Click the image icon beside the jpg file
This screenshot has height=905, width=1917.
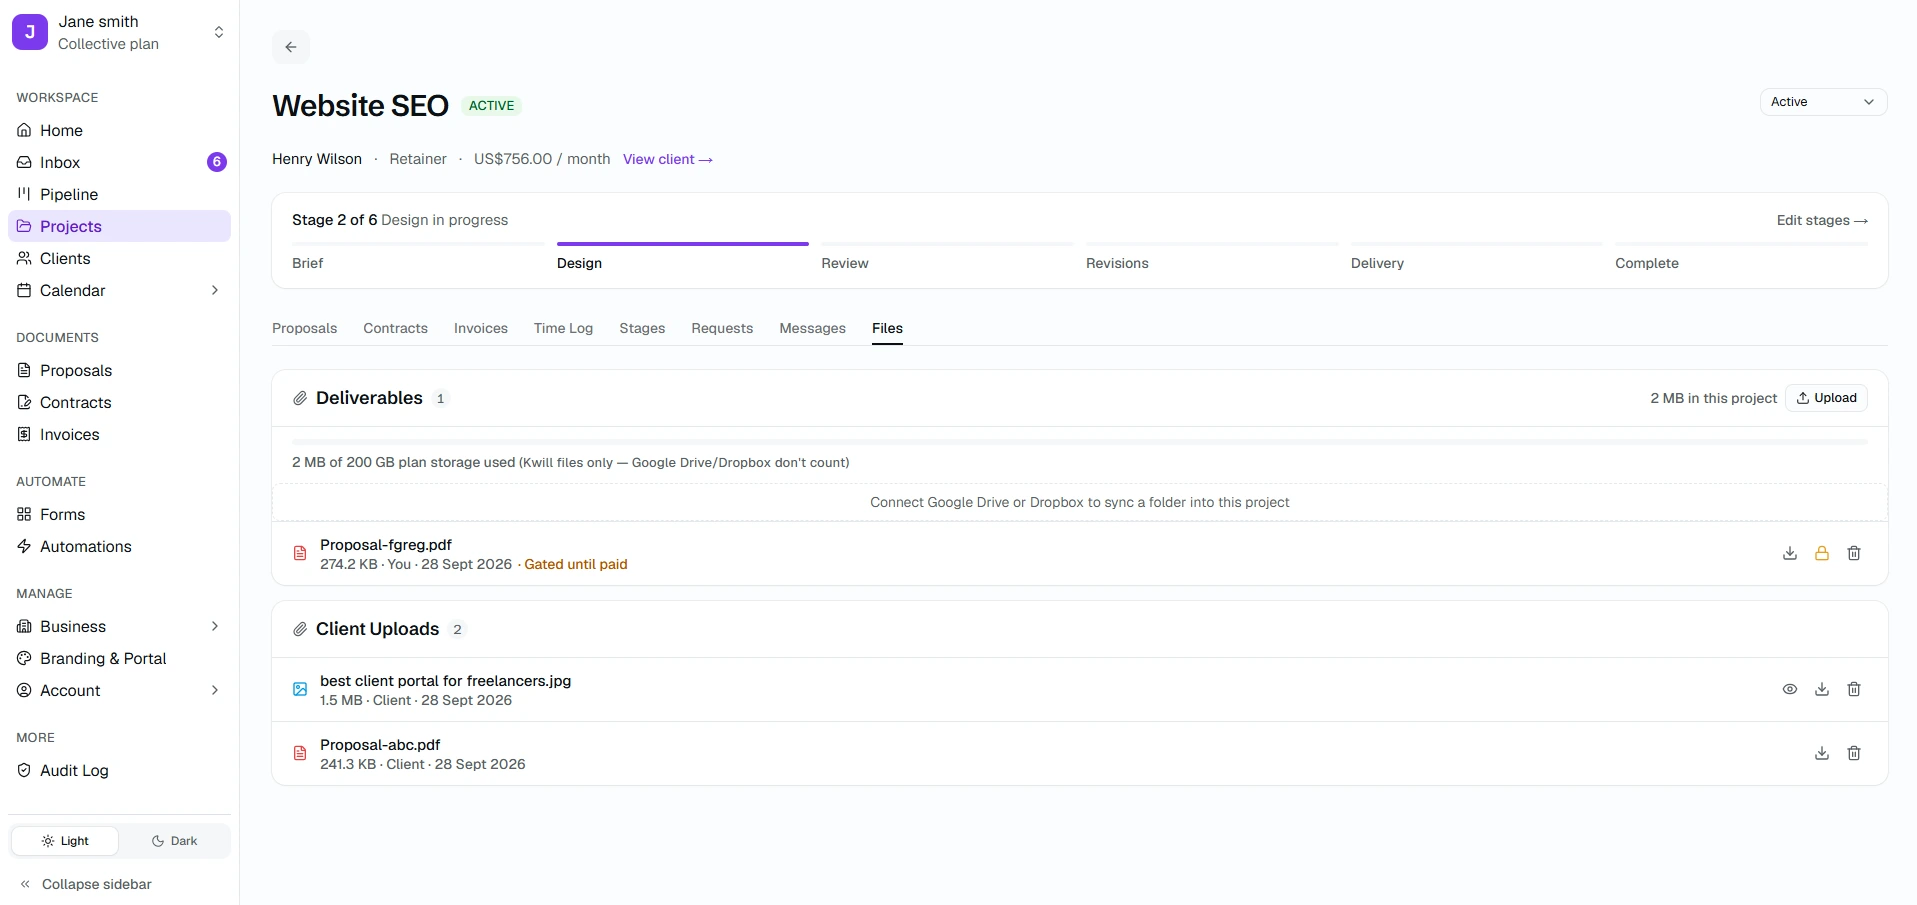coord(300,689)
